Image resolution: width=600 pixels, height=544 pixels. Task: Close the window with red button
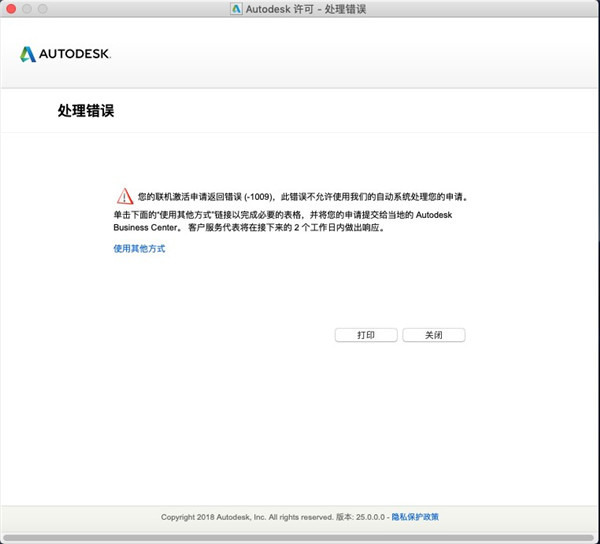point(11,8)
